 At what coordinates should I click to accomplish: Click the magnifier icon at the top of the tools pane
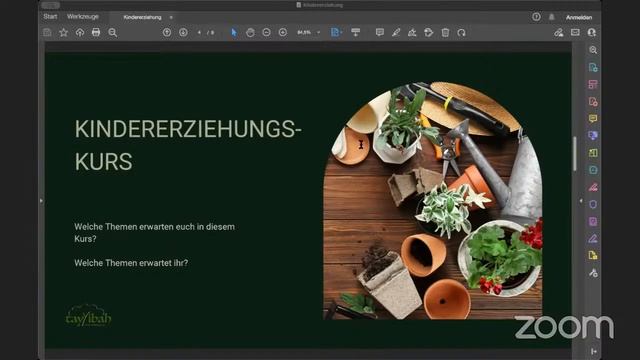click(x=593, y=50)
